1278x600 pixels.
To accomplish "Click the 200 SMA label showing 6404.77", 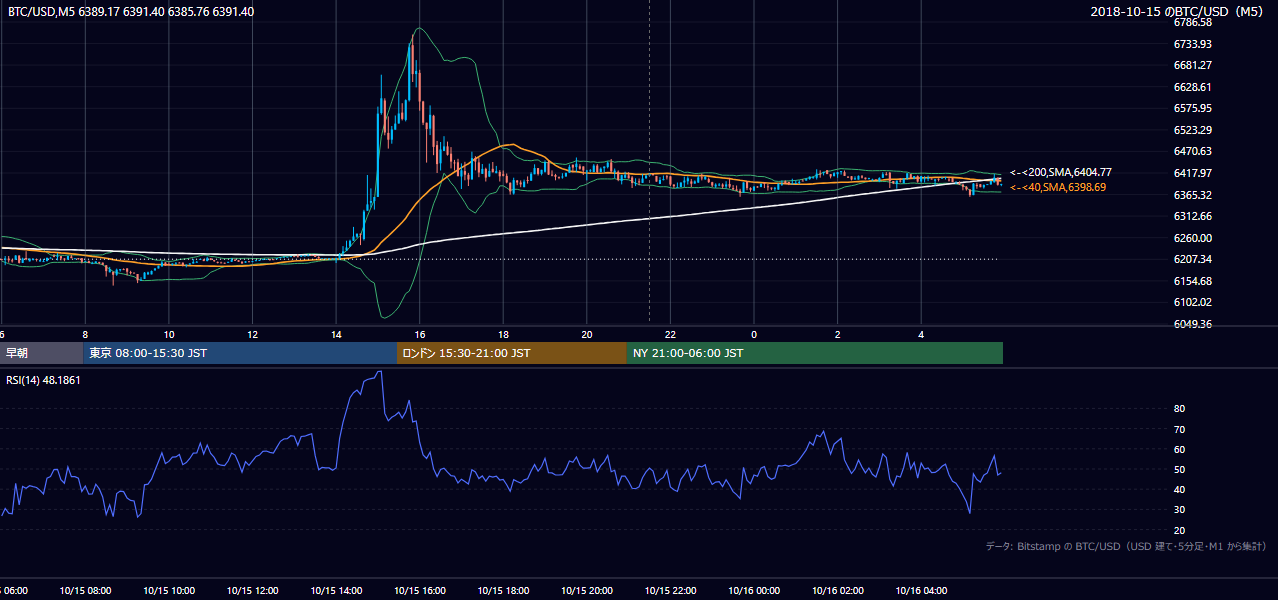I will [1060, 173].
